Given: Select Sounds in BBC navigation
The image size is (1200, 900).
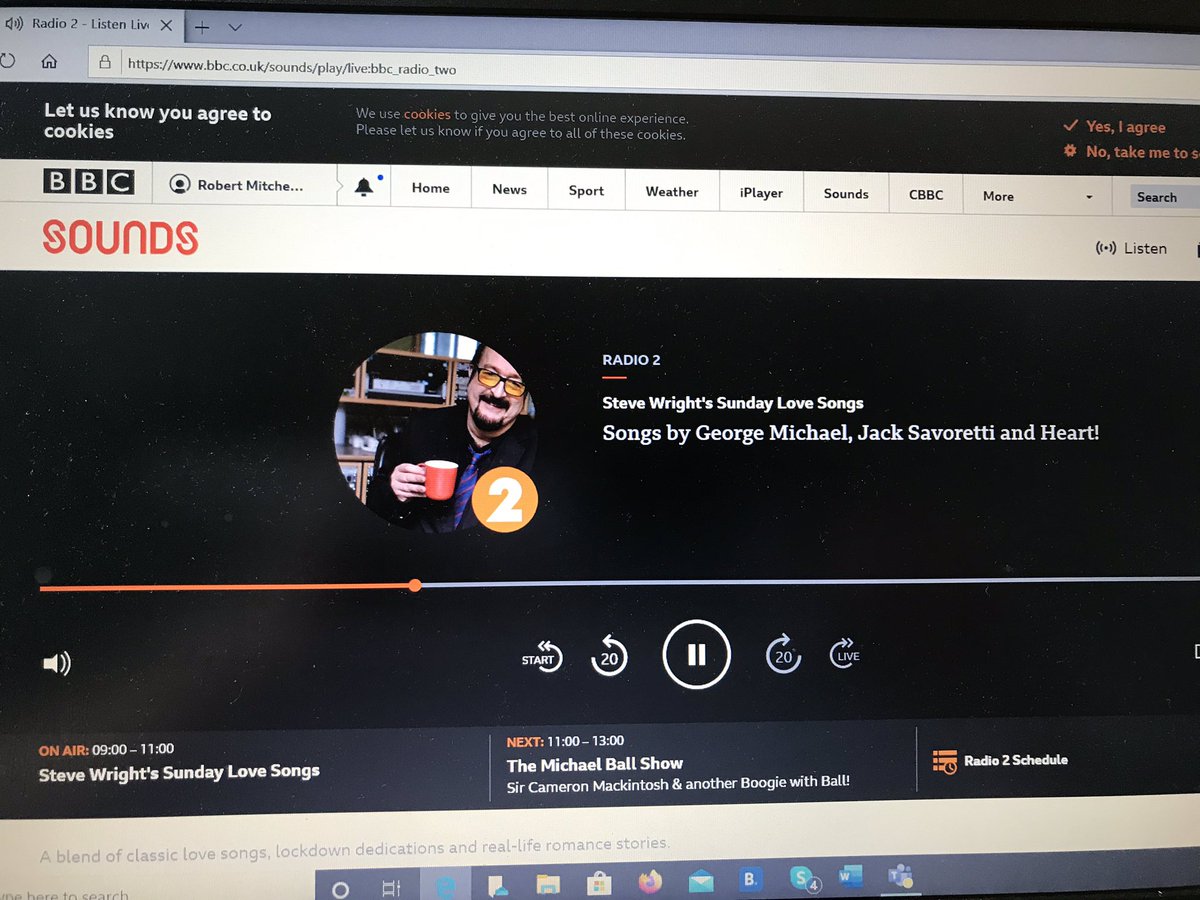Looking at the screenshot, I should click(846, 194).
